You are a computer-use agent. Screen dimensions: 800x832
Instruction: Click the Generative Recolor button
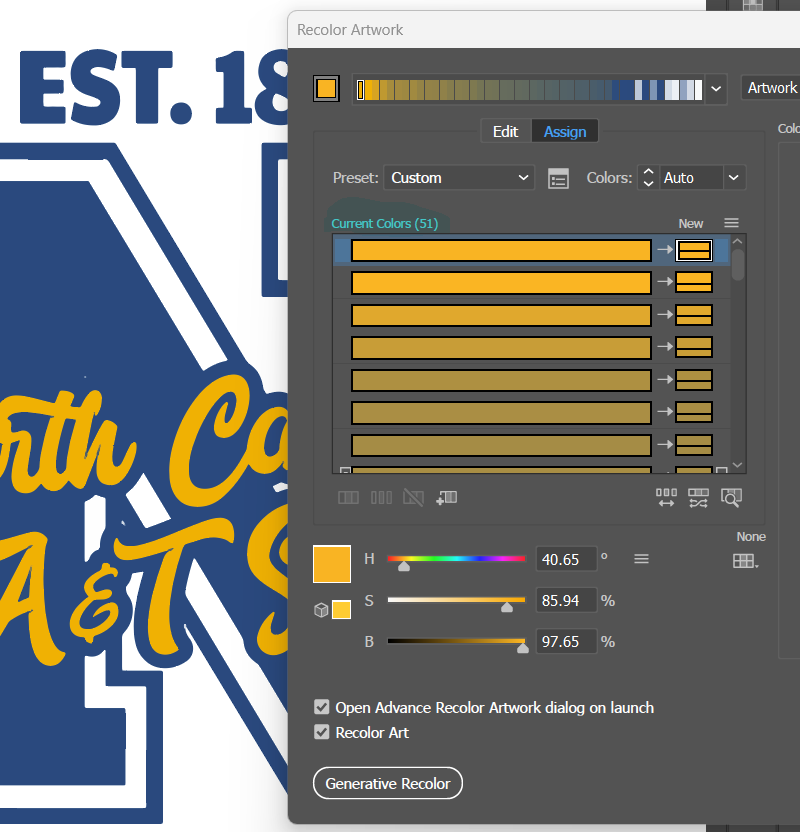tap(388, 783)
